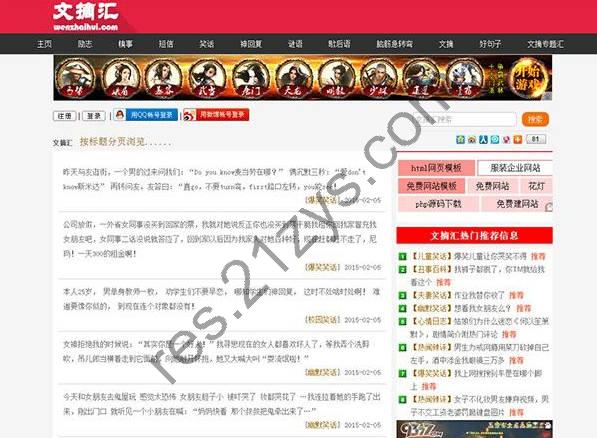Open the 主页 nav item
This screenshot has height=438, width=597.
click(x=44, y=44)
